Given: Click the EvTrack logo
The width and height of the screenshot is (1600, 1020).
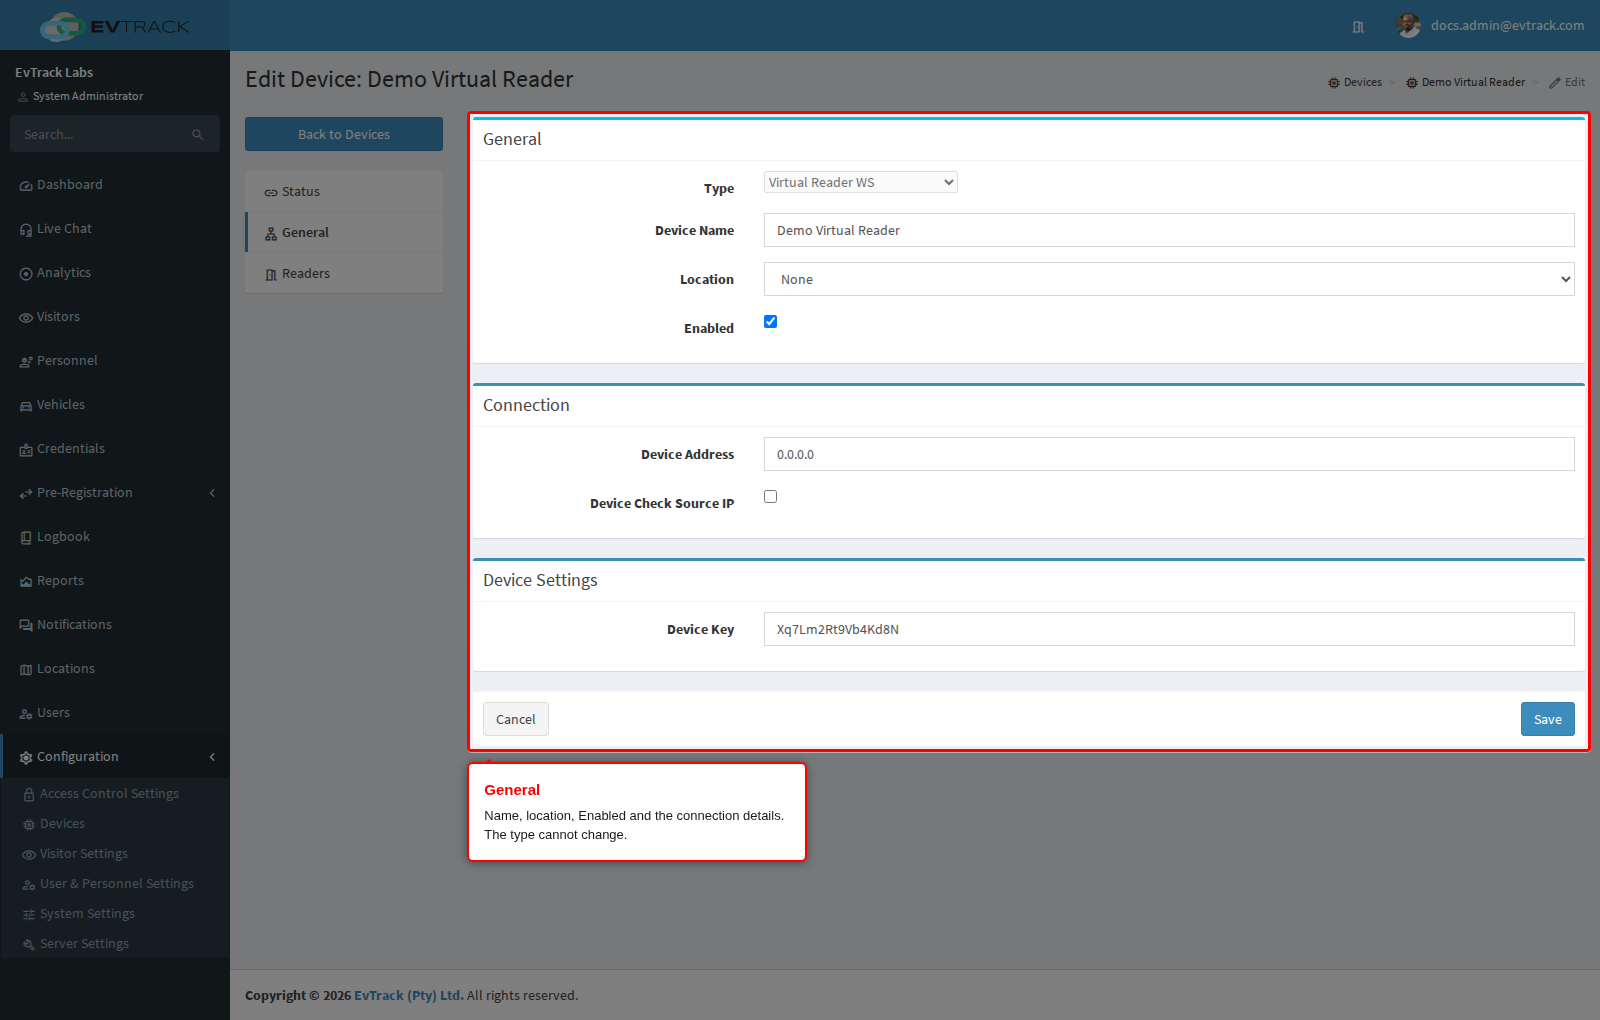Looking at the screenshot, I should [x=115, y=26].
